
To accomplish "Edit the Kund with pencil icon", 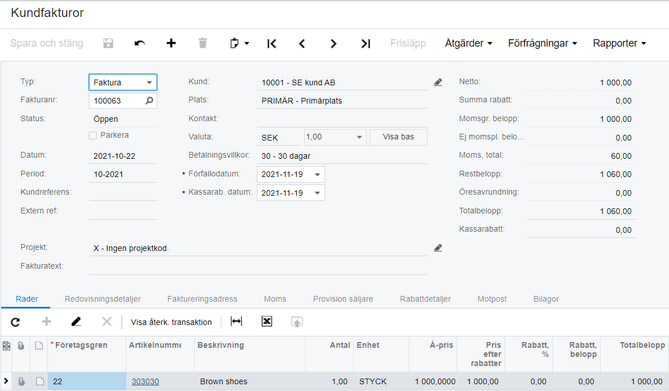I will tap(438, 82).
